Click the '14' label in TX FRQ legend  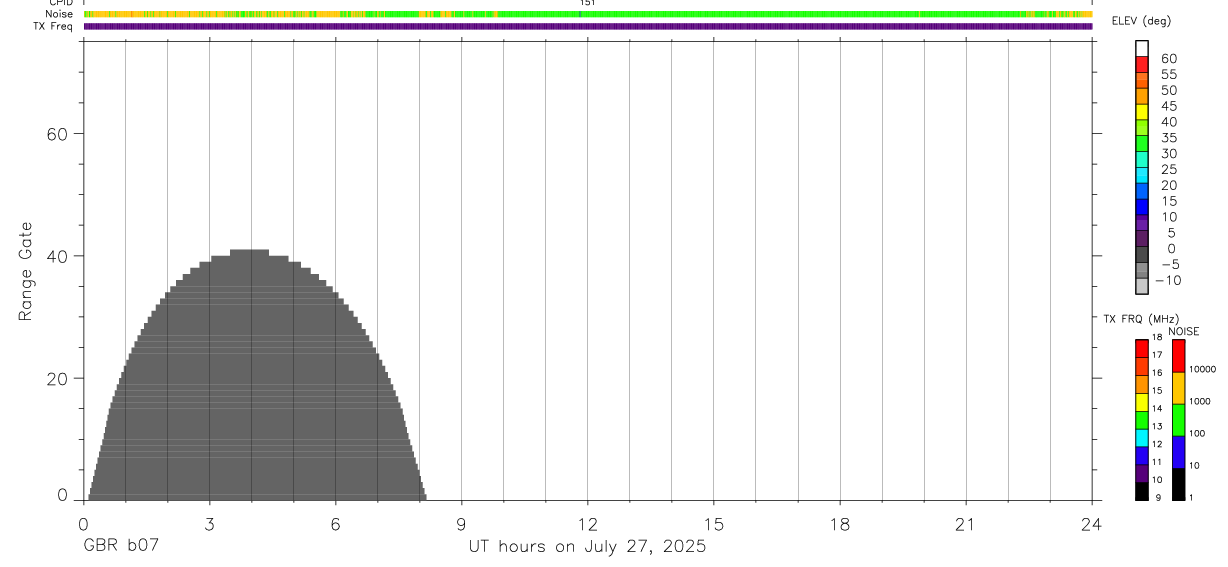[1156, 409]
